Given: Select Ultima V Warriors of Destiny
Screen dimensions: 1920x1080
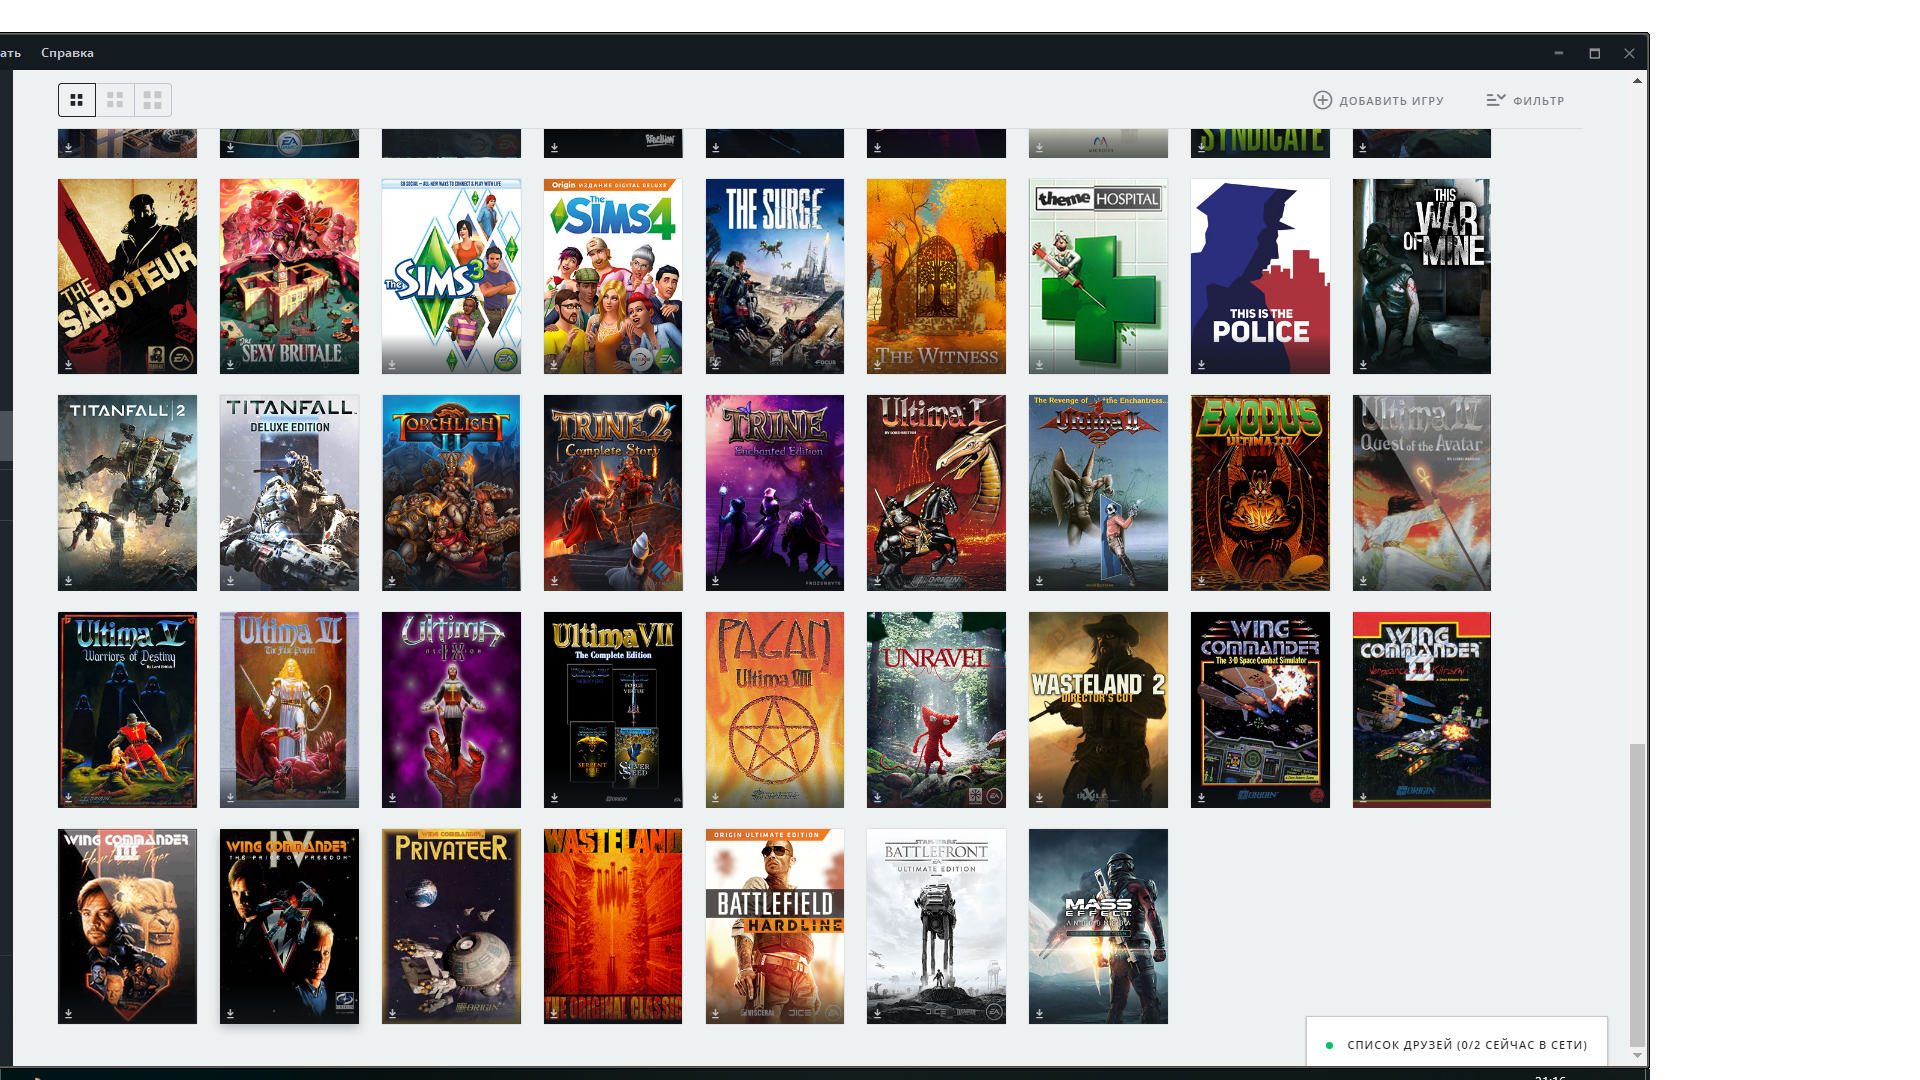Looking at the screenshot, I should click(127, 710).
